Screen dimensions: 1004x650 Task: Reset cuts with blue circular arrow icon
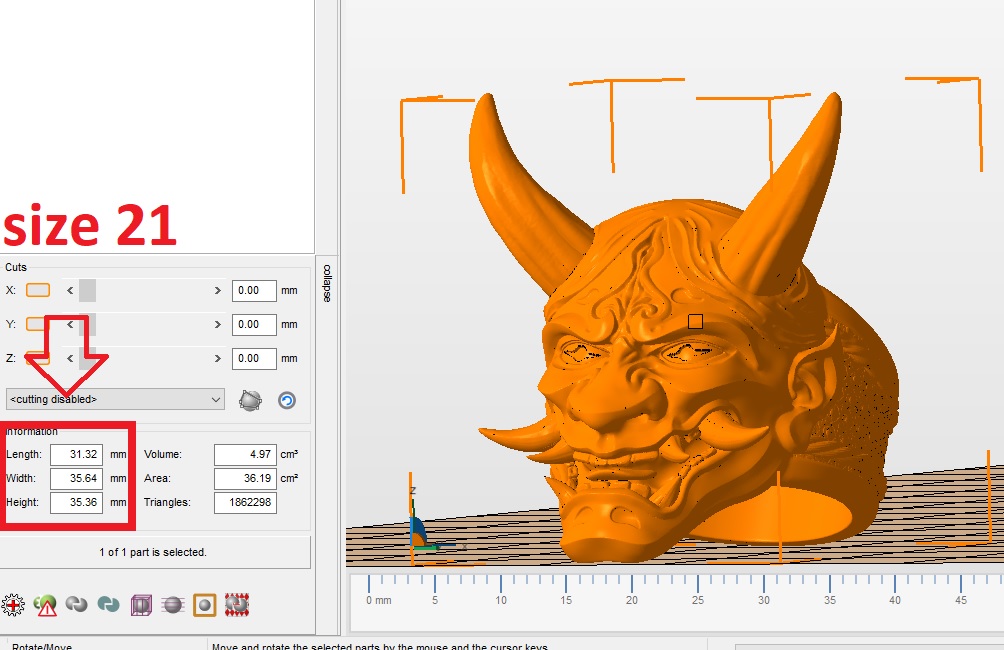pyautogui.click(x=287, y=400)
